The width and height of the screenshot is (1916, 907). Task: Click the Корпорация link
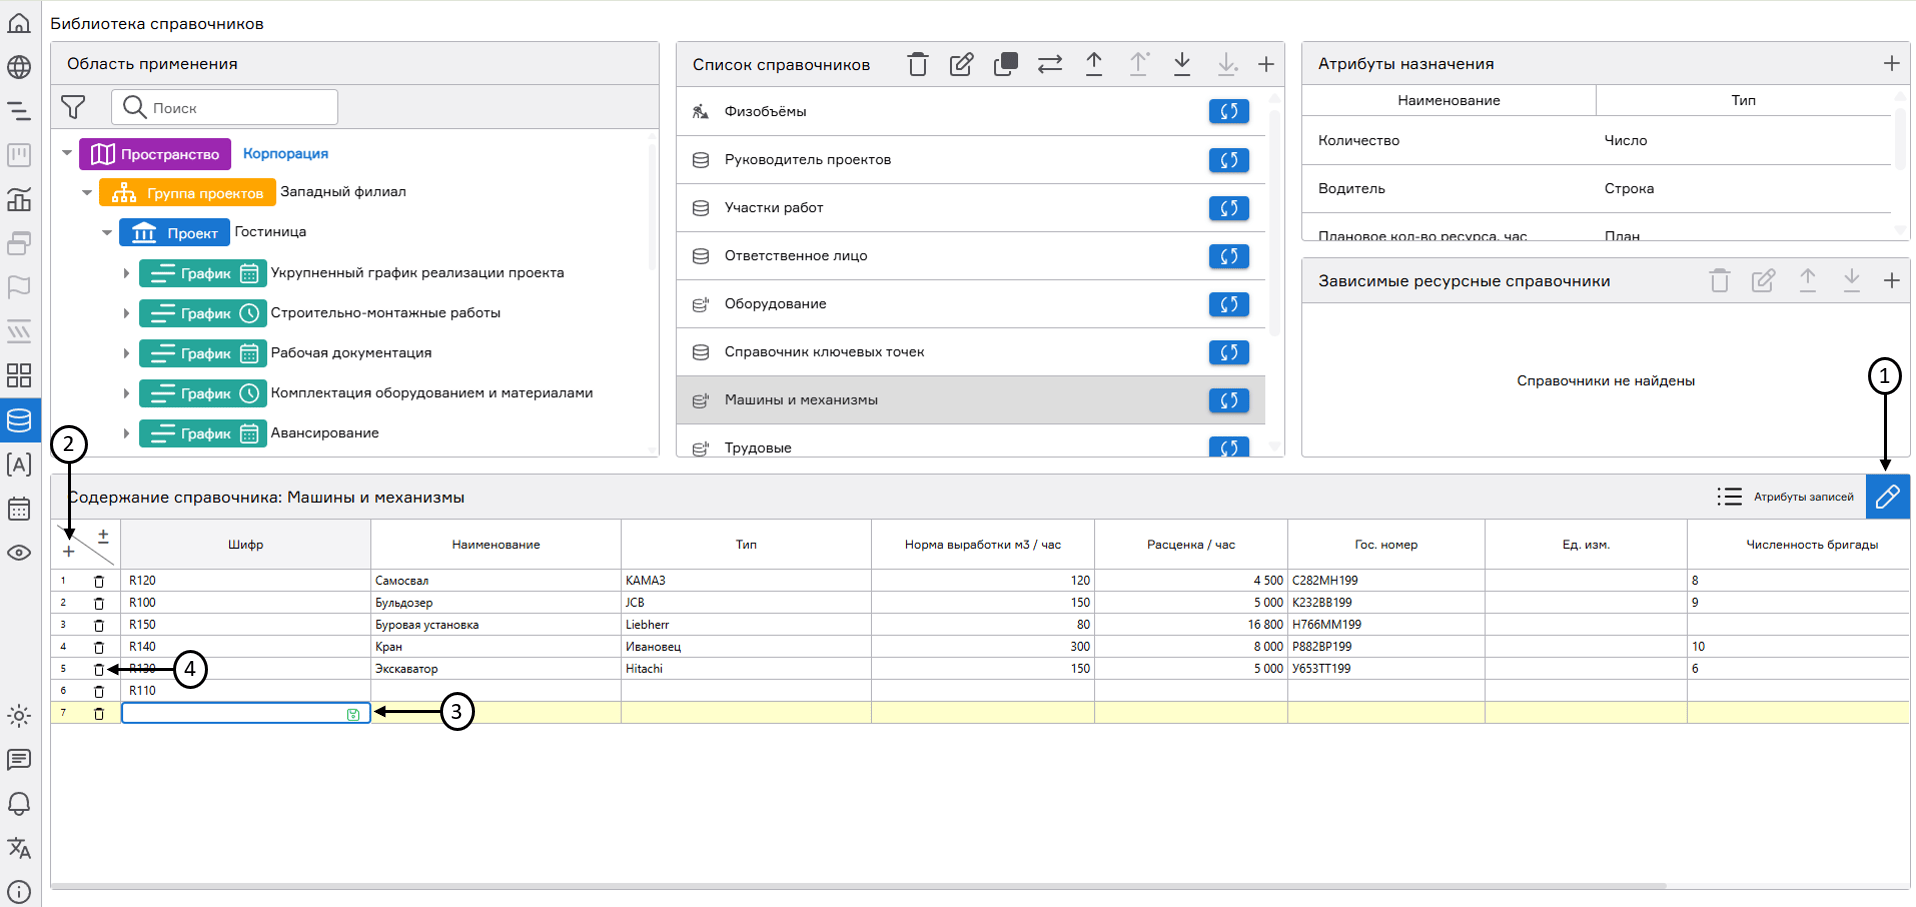[x=285, y=154]
